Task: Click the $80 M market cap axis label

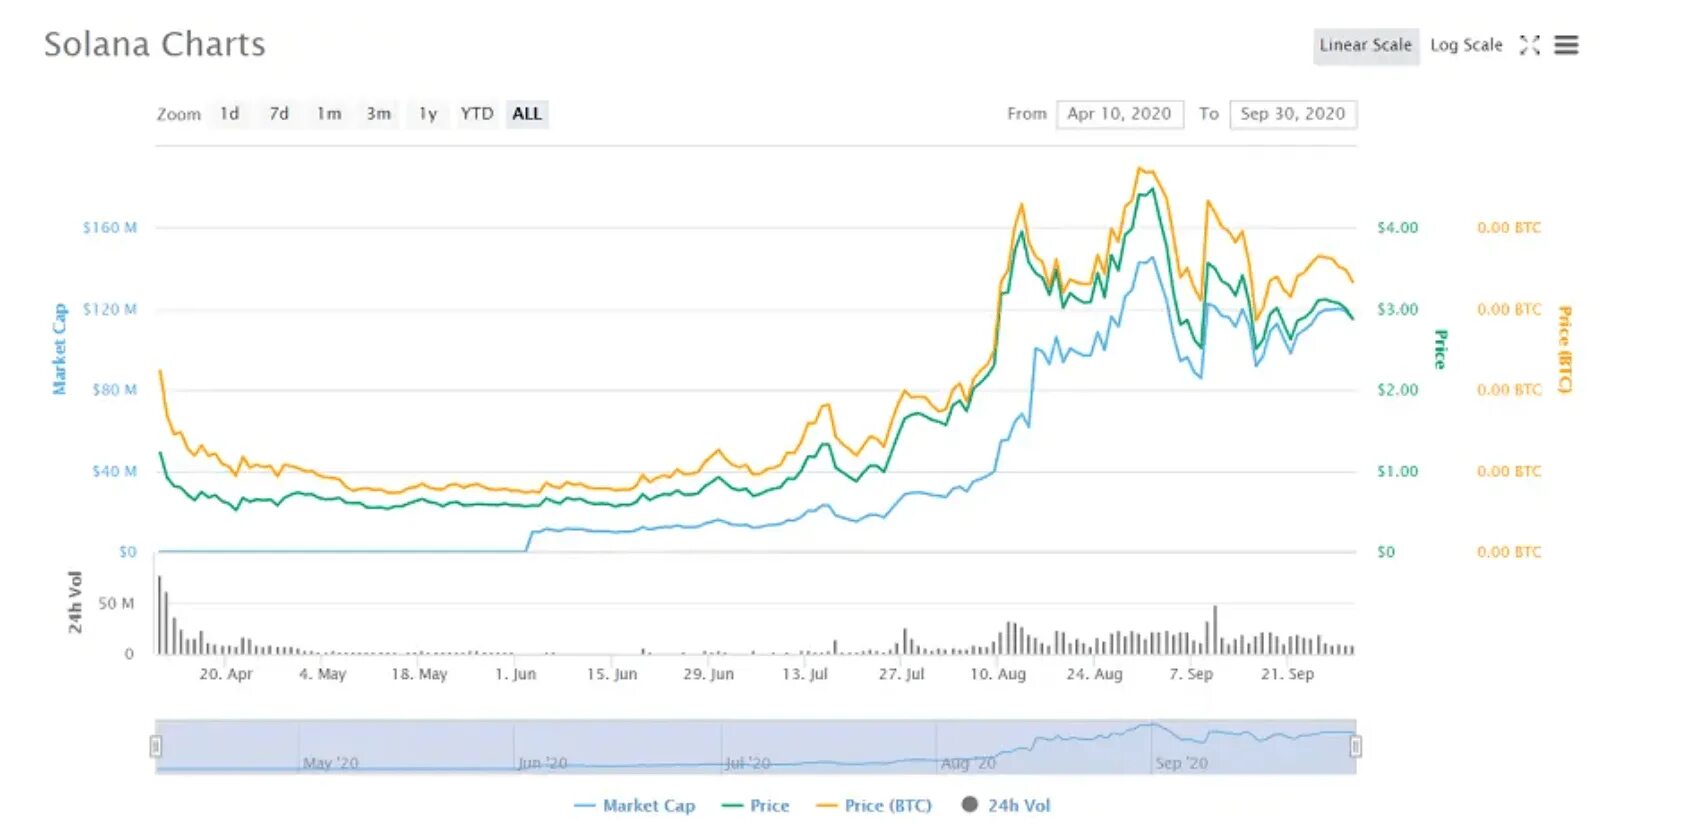Action: (x=114, y=390)
